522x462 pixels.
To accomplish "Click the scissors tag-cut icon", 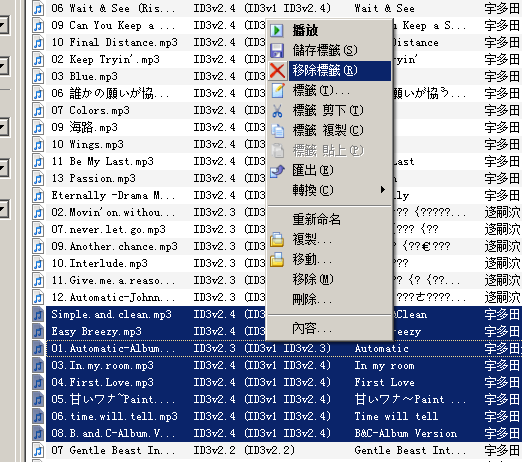I will pyautogui.click(x=277, y=111).
